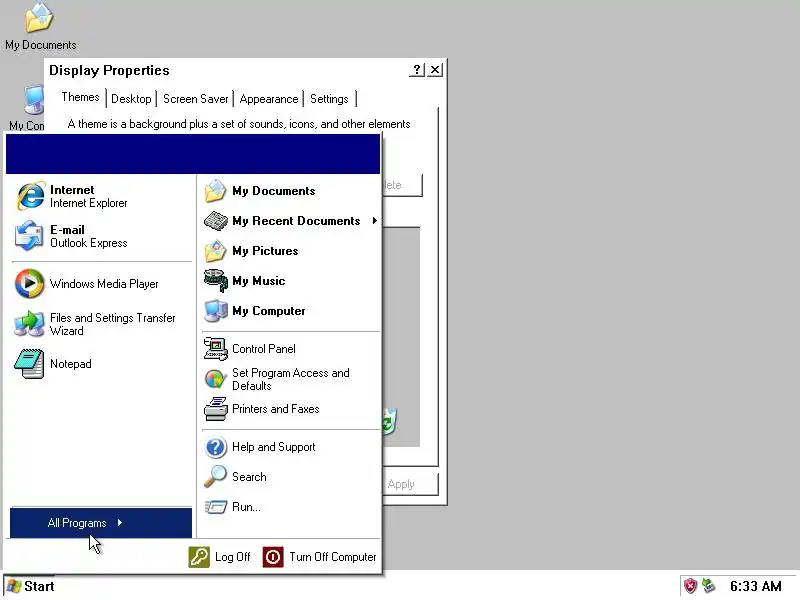
Task: Click the Windows flag on Start button
Action: [14, 586]
